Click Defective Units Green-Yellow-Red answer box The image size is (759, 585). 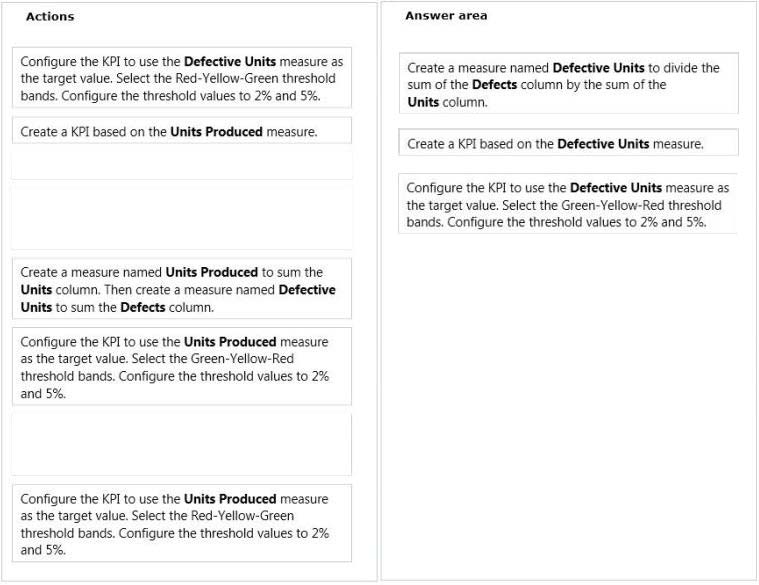point(568,204)
